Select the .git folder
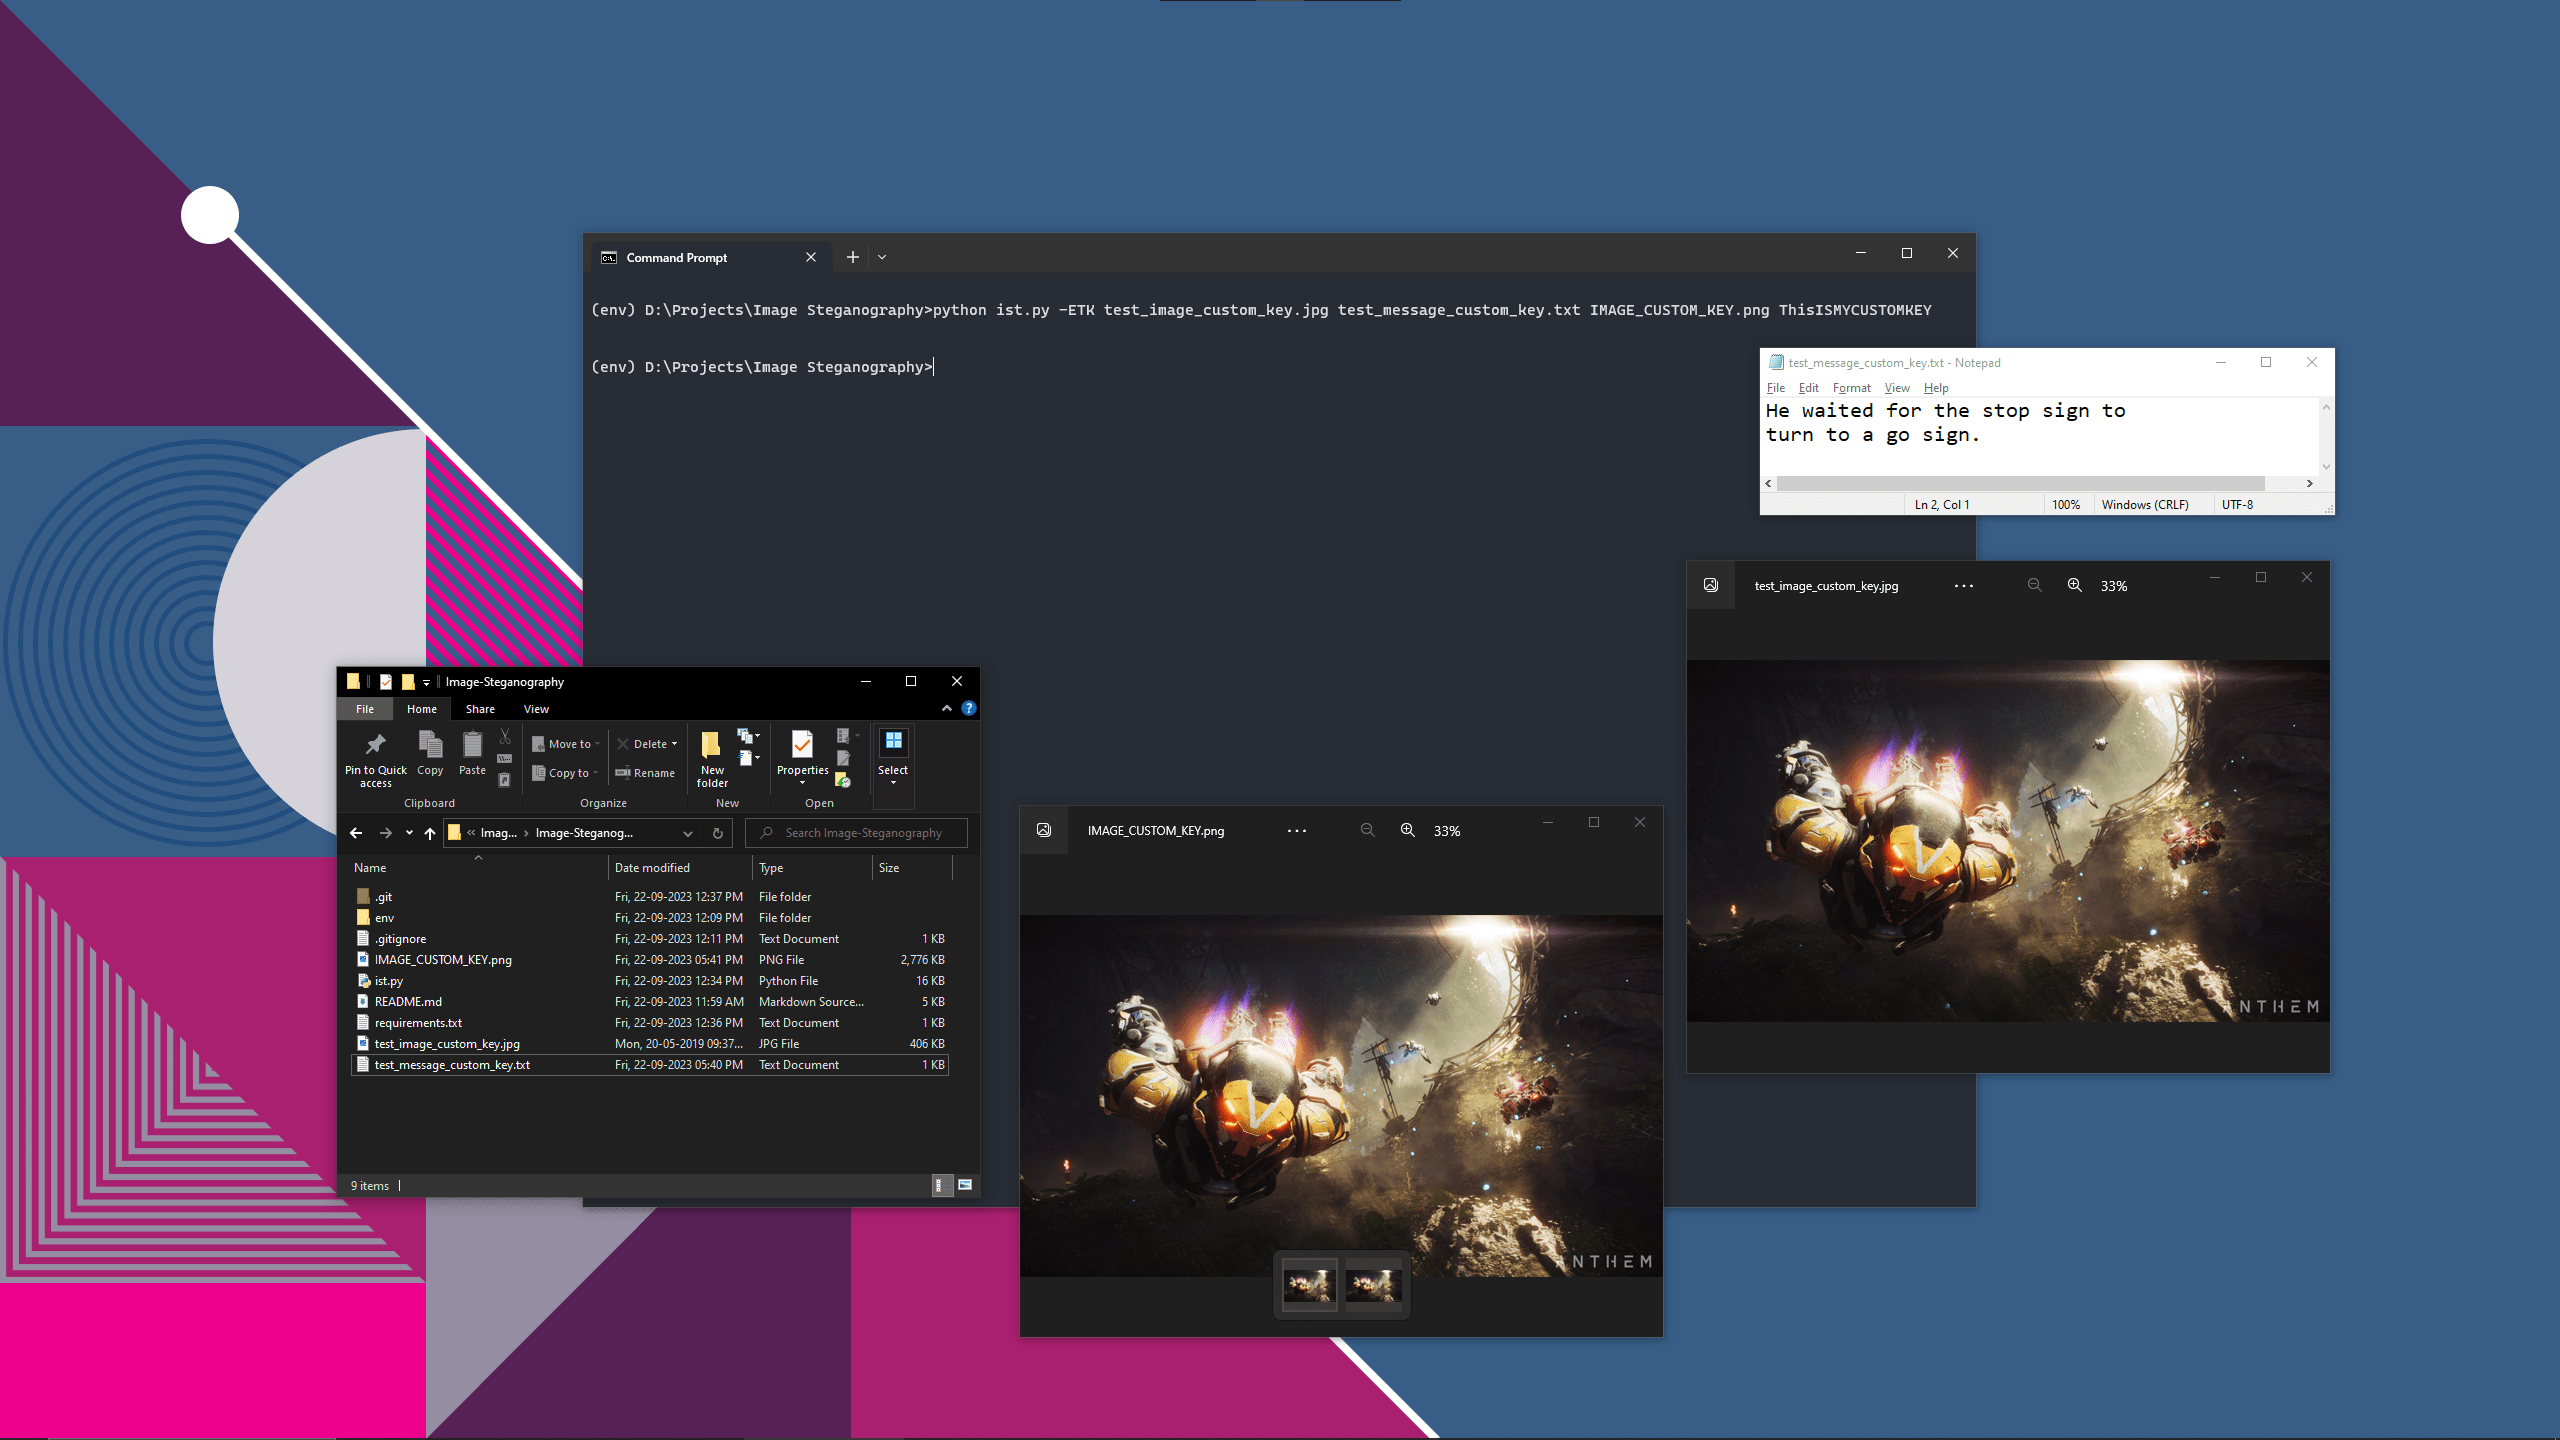This screenshot has height=1440, width=2560. (x=650, y=897)
